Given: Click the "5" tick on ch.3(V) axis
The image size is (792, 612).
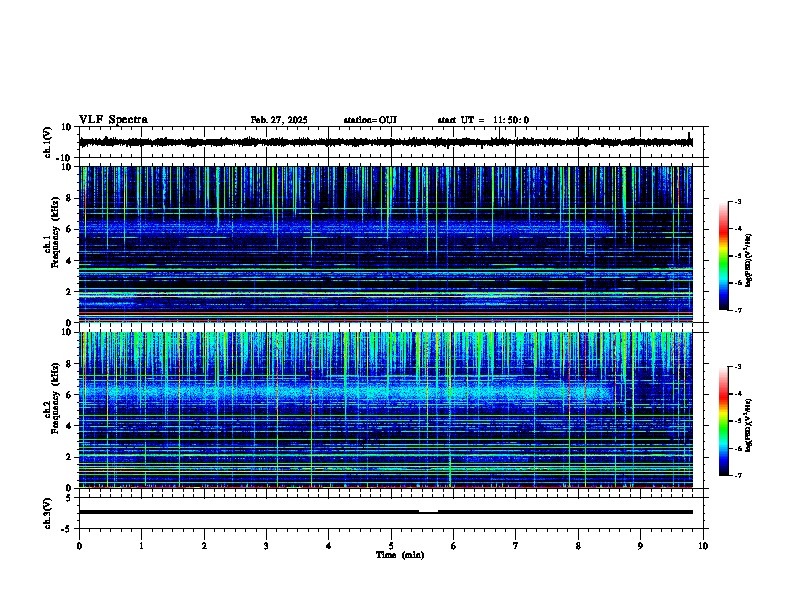Looking at the screenshot, I should (70, 498).
